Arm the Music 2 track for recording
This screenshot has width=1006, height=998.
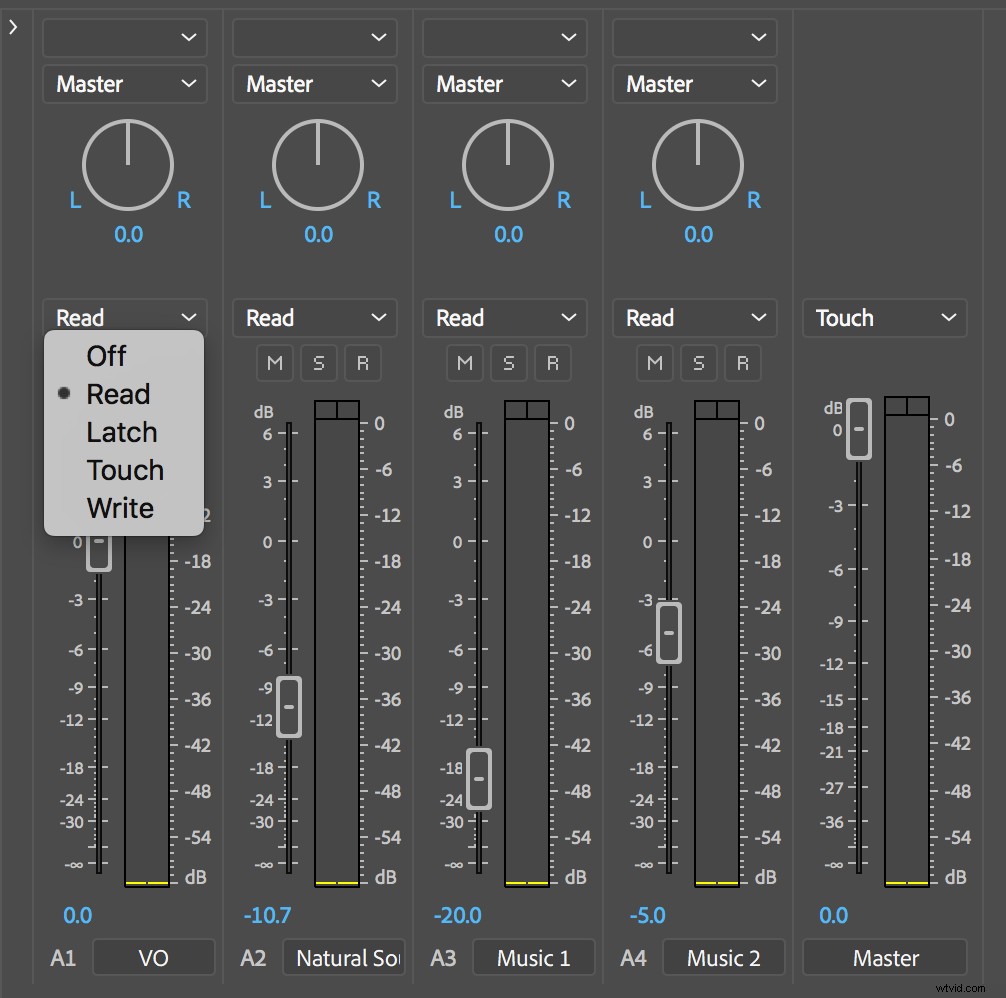click(743, 363)
